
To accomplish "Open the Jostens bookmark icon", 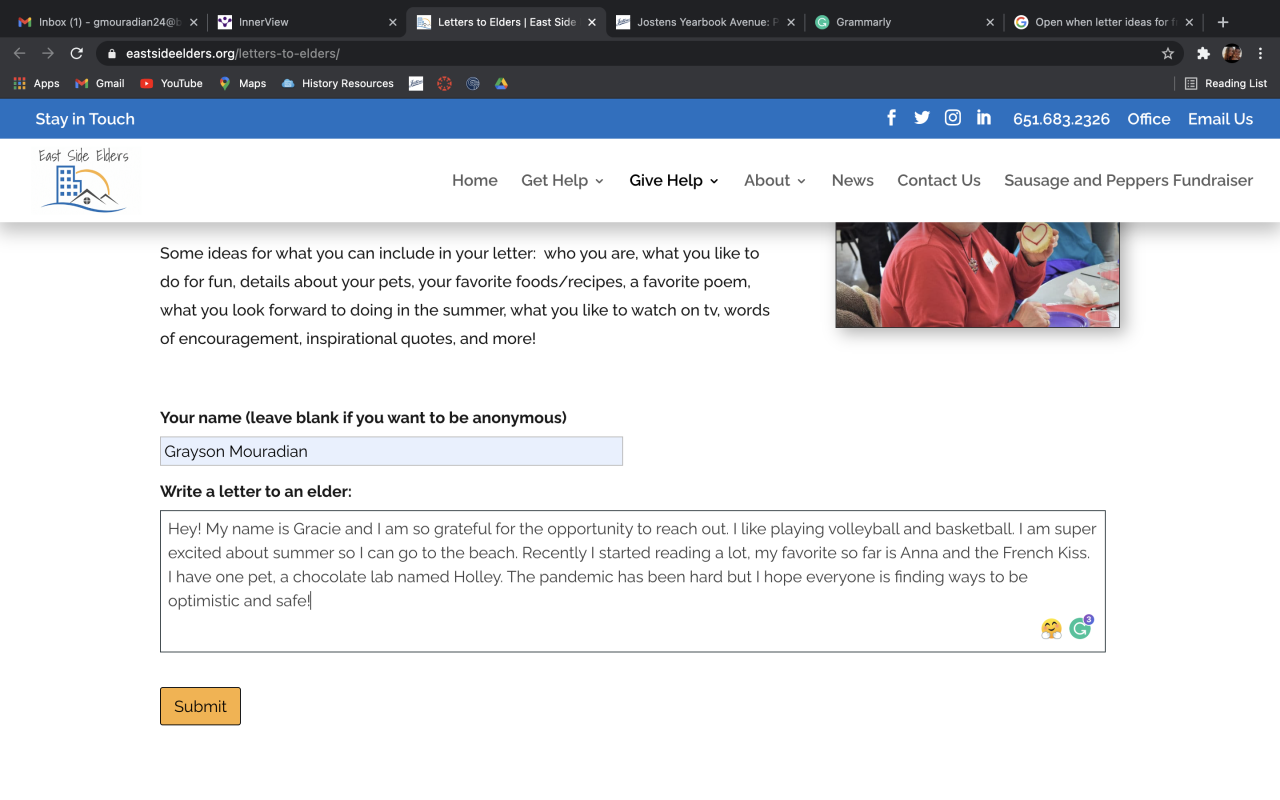I will click(x=416, y=83).
